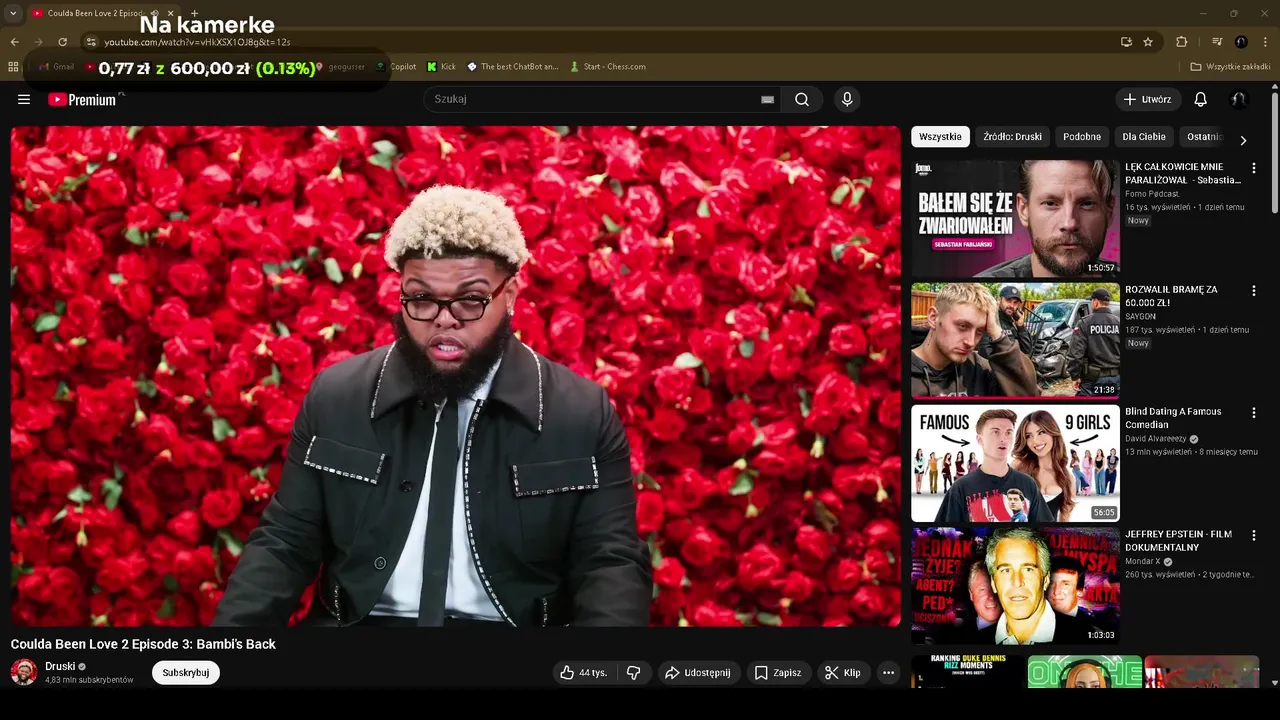1280x720 pixels.
Task: Open media controls icon in browser toolbar
Action: coord(1217,42)
